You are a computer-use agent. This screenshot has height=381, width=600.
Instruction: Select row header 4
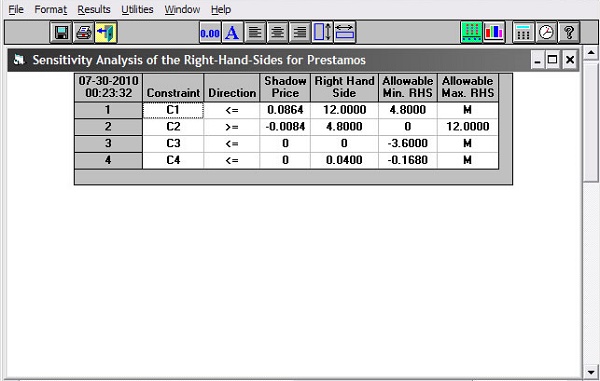(x=108, y=160)
